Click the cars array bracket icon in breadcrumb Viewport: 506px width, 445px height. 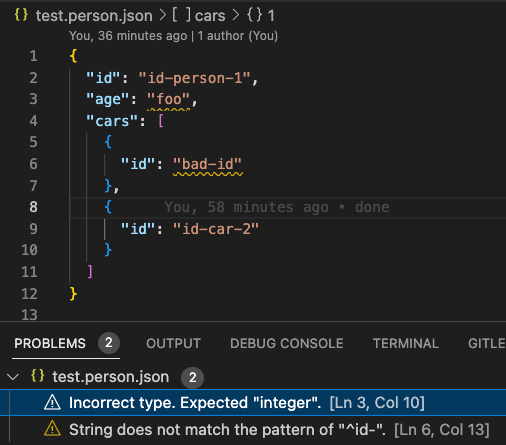point(181,15)
